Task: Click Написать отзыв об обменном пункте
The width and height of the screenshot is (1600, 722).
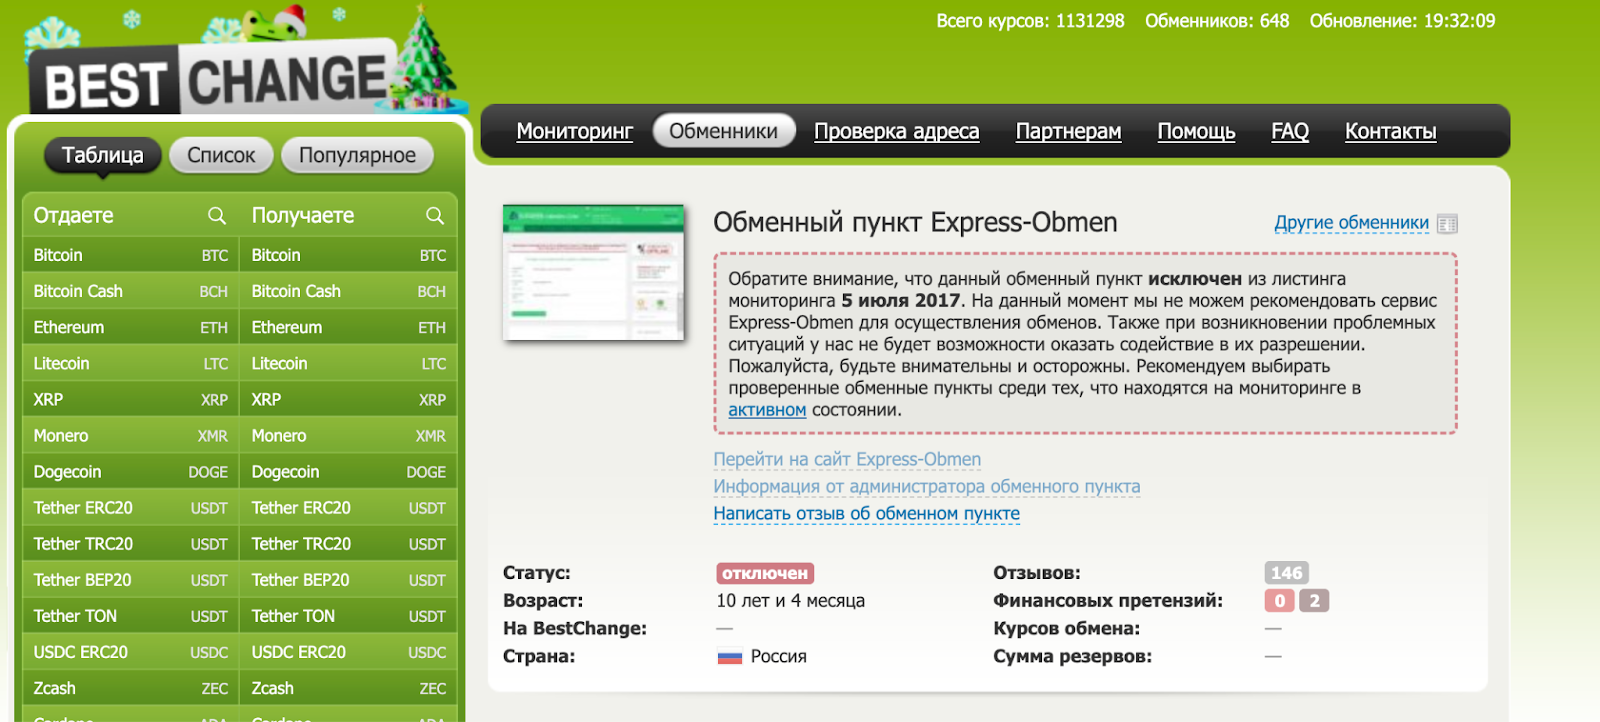Action: click(867, 513)
